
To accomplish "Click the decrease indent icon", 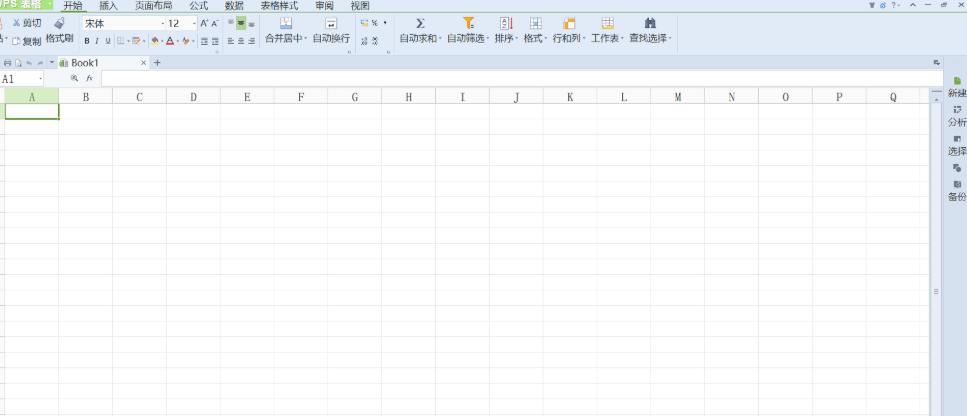I will click(204, 41).
